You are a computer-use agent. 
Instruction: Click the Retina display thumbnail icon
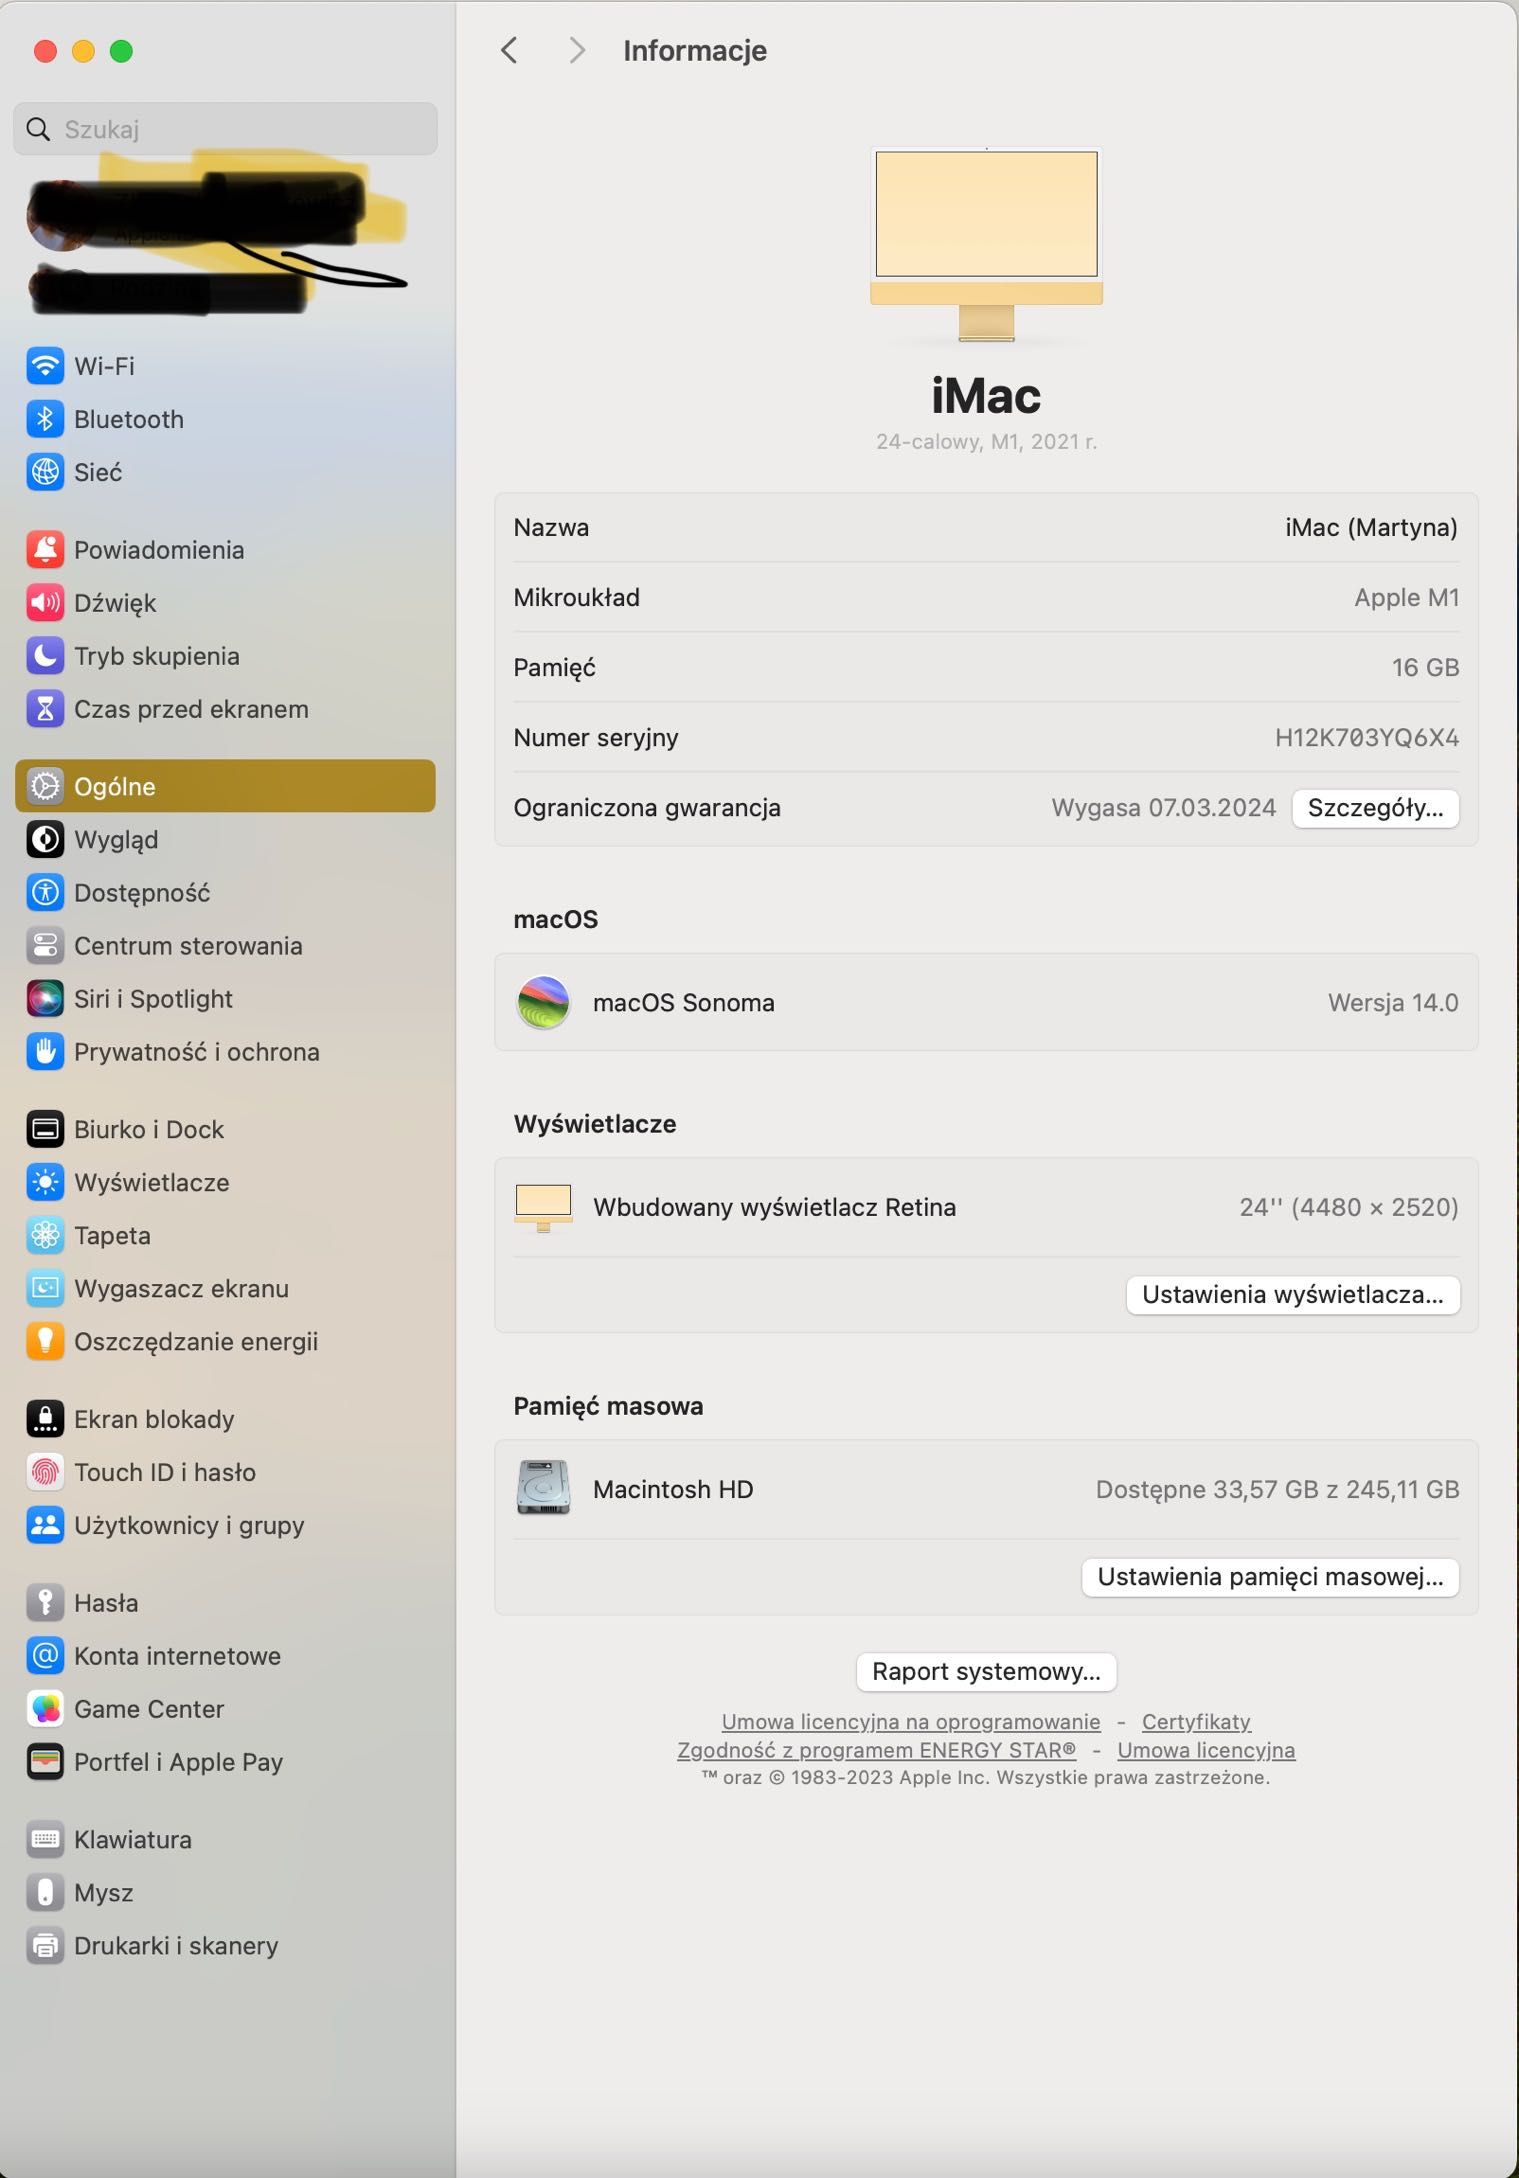[x=543, y=1208]
